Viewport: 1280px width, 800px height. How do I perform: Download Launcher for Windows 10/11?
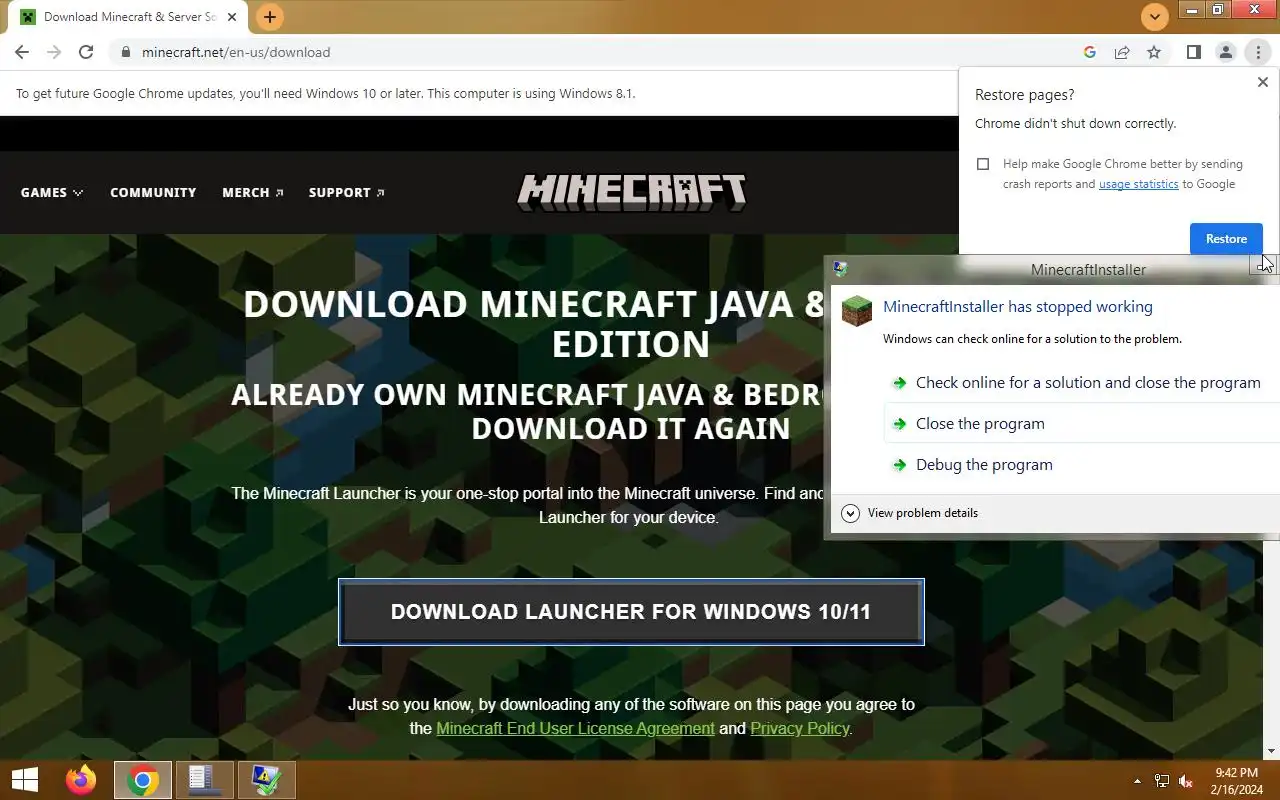click(x=631, y=612)
